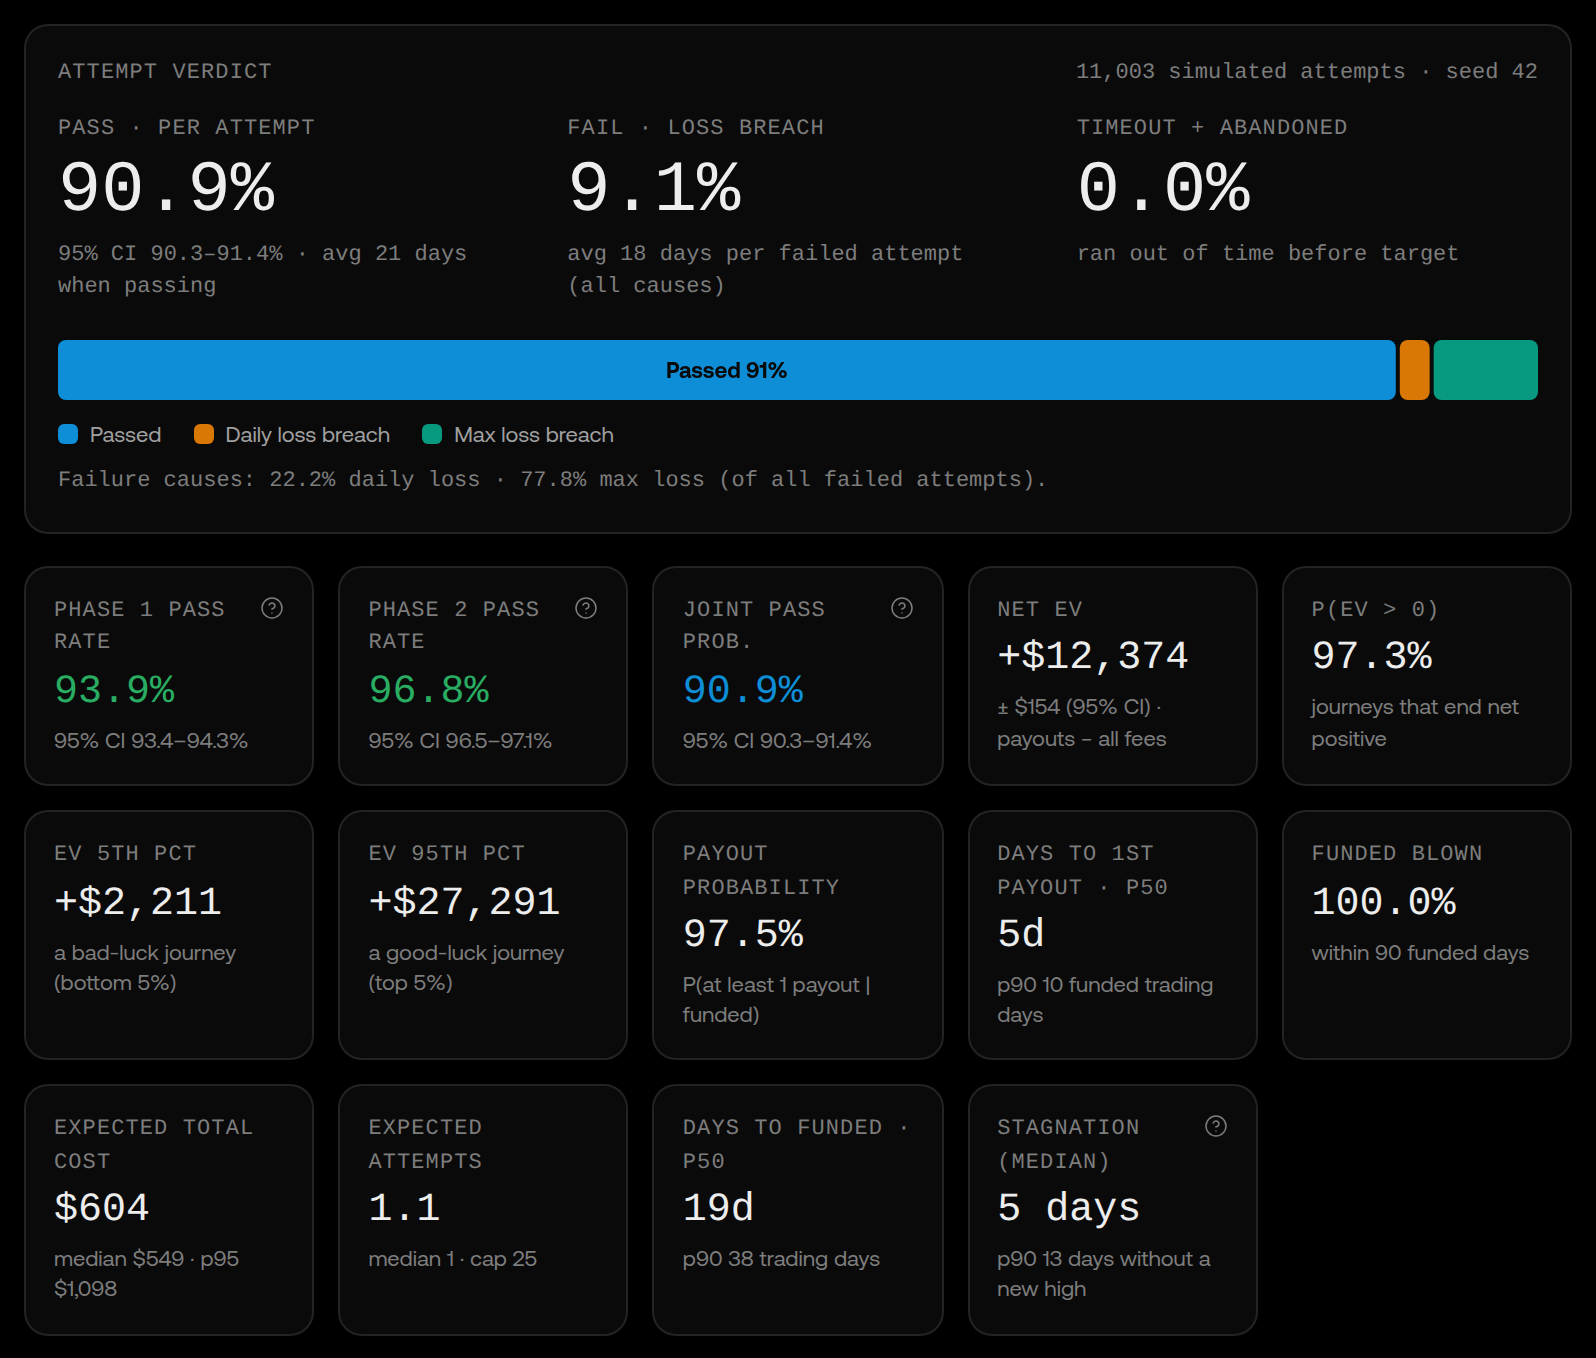Screen dimensions: 1596x1358
Task: Select the green max loss bar segment
Action: 1486,370
